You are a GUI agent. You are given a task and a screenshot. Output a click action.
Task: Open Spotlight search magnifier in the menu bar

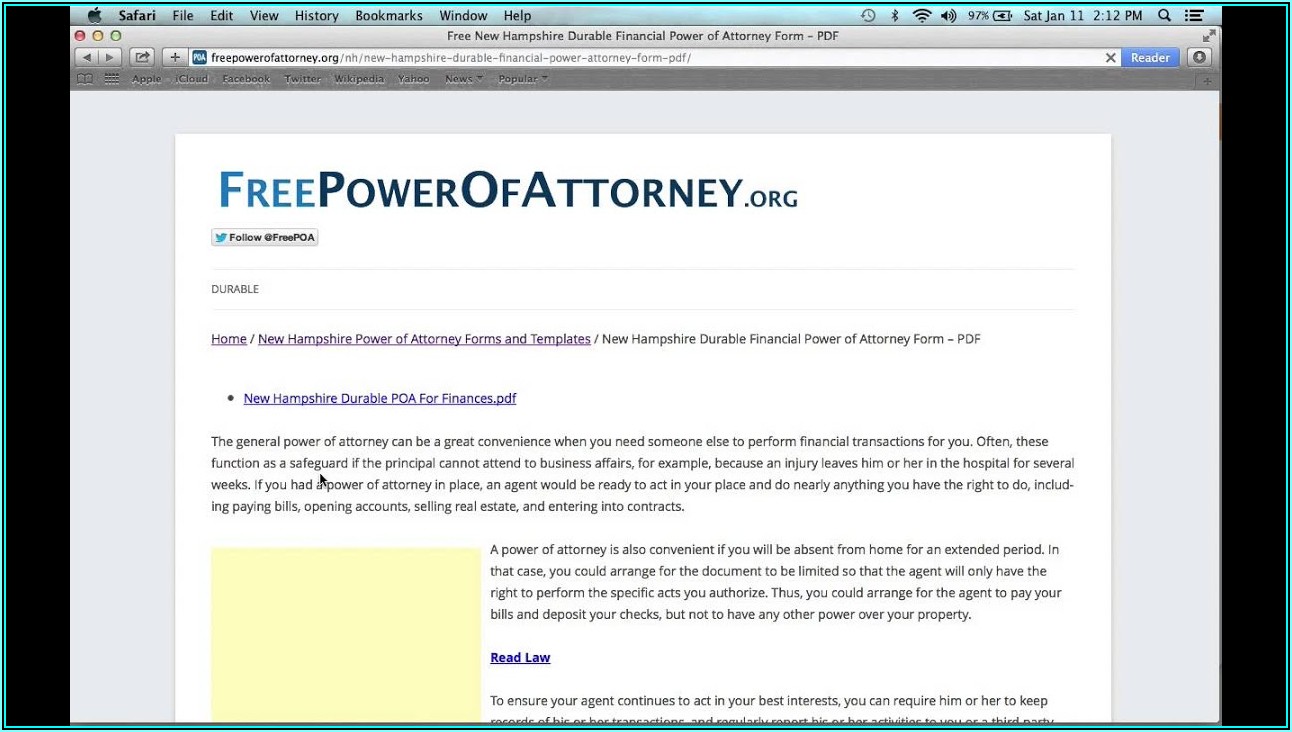point(1164,16)
